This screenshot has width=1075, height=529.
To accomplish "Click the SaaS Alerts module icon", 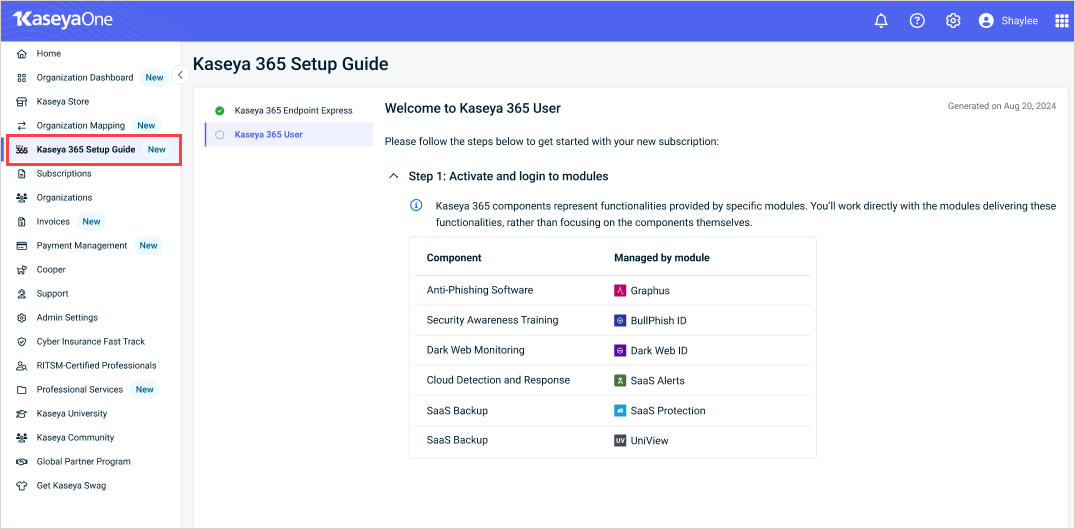I will 620,380.
